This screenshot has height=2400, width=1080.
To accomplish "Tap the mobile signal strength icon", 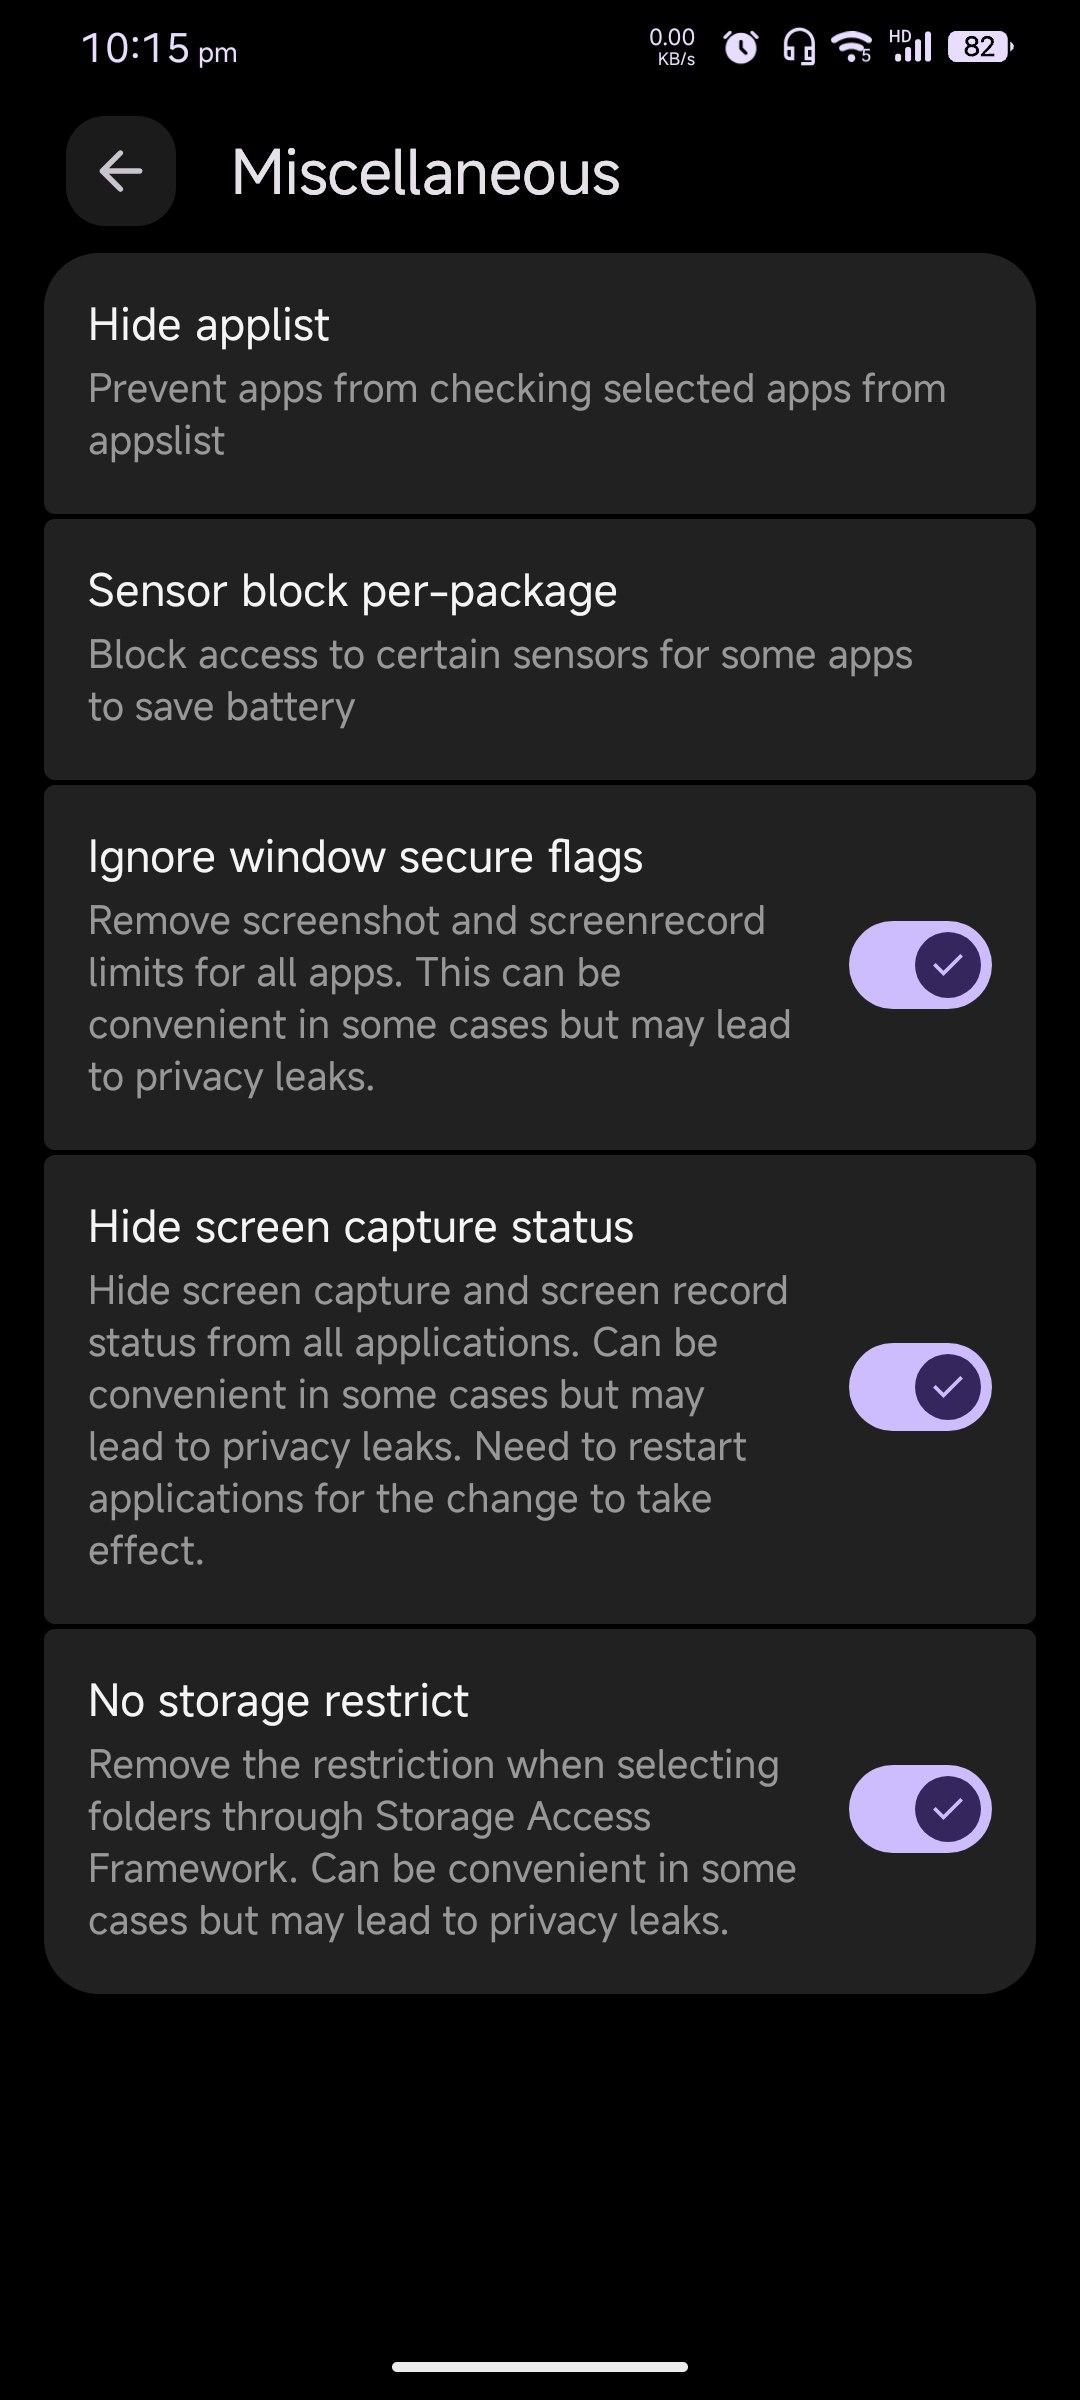I will [911, 46].
